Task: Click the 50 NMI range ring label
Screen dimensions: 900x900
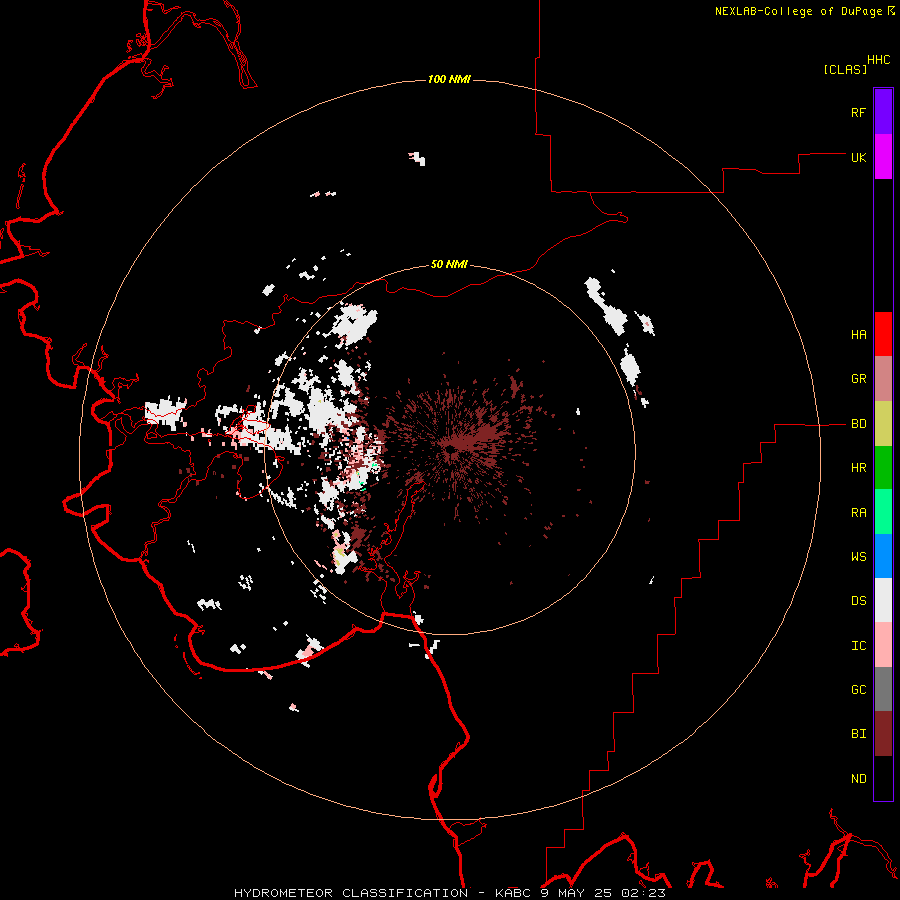Action: tap(449, 264)
